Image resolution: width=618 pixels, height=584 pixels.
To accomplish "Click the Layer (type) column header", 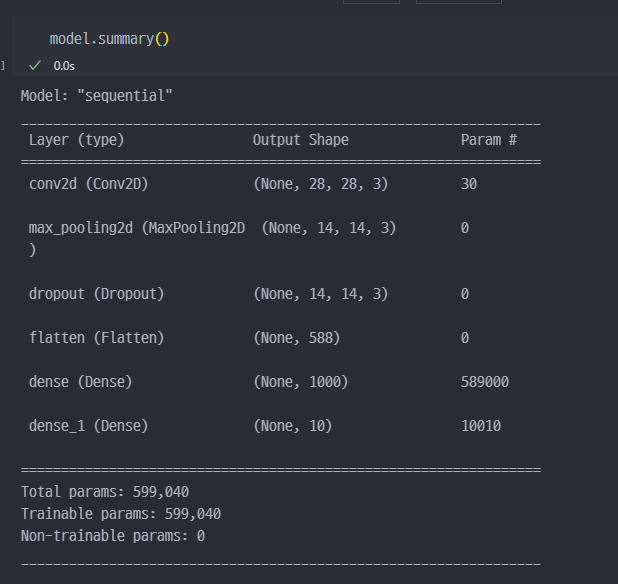I will 76,140.
